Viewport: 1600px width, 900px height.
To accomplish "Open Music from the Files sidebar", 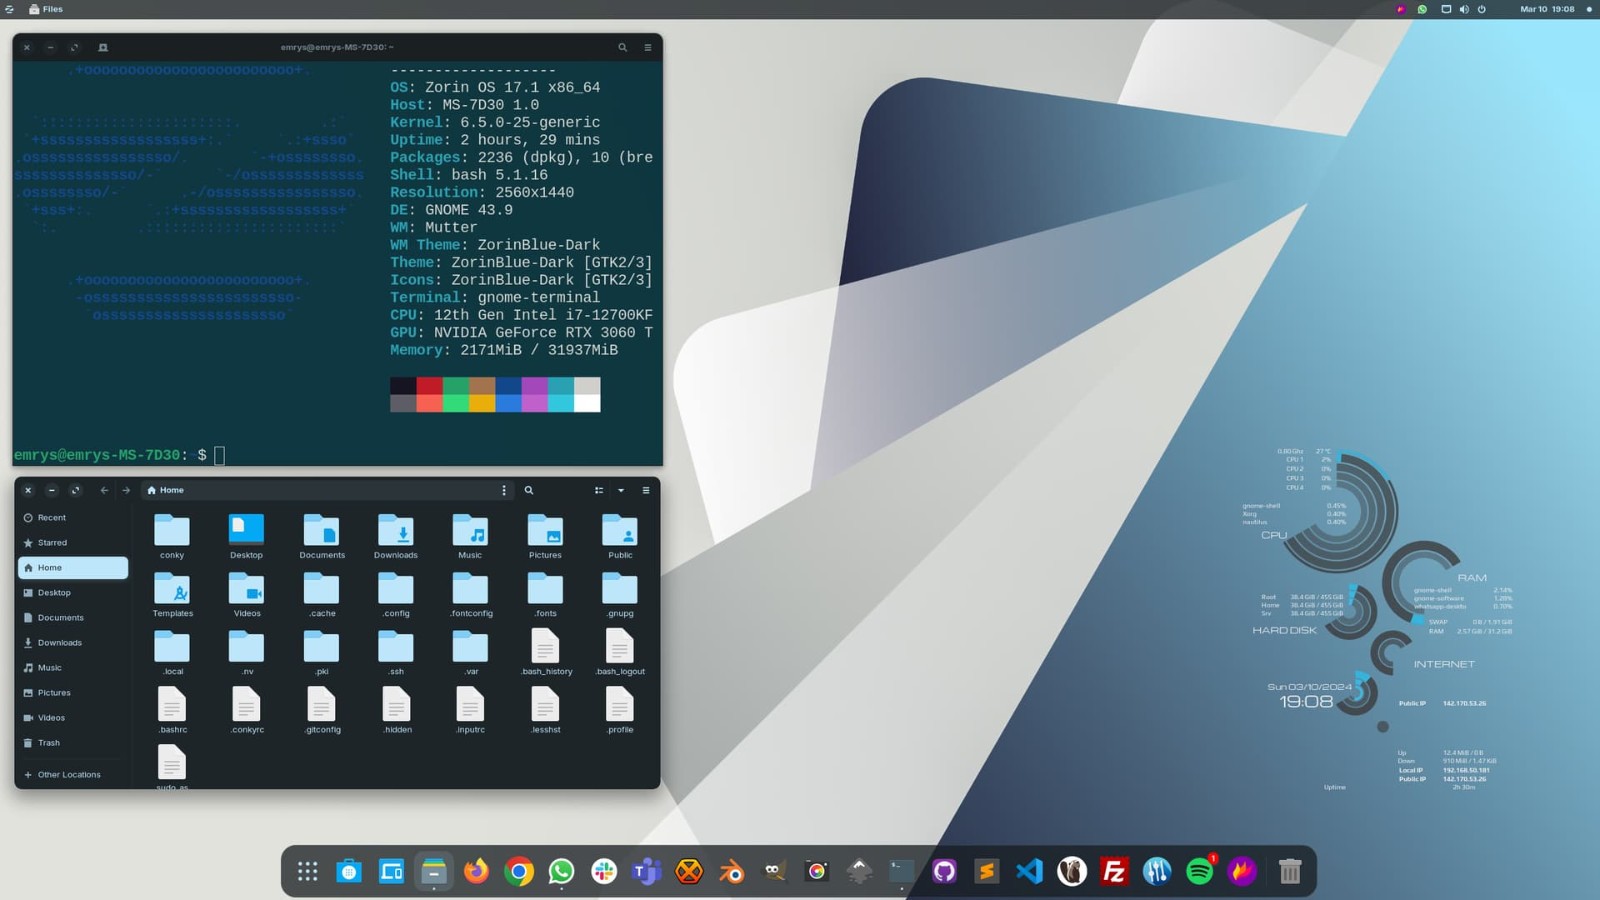I will (73, 668).
